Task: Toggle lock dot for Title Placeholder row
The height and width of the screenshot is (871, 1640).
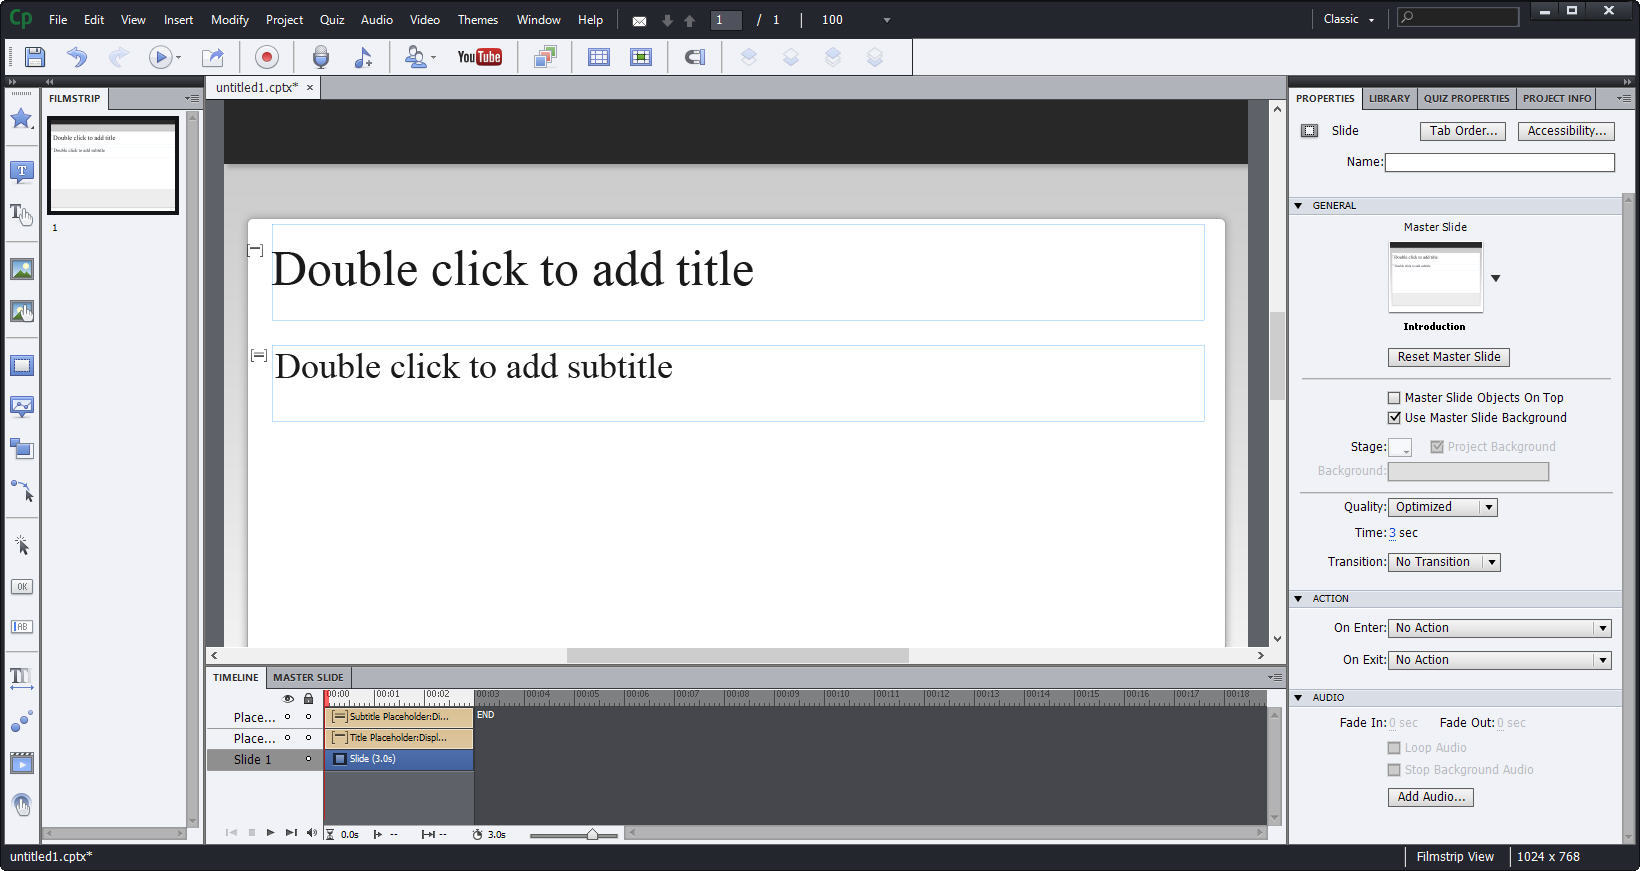Action: point(308,738)
